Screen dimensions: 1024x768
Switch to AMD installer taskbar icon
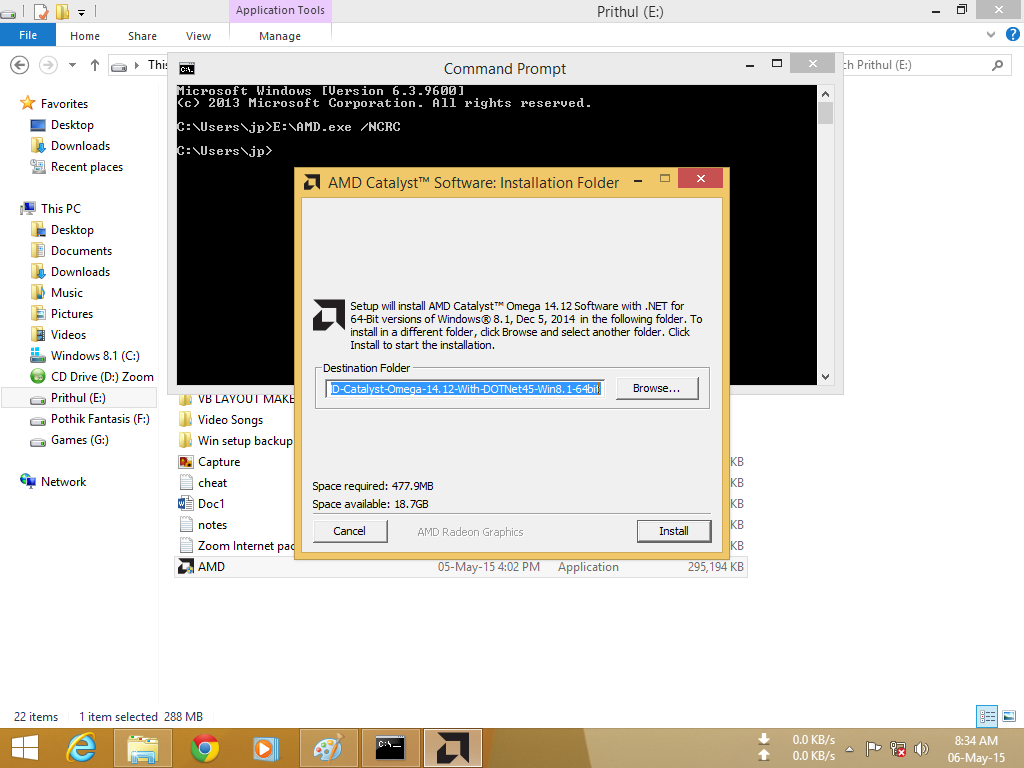[x=453, y=748]
